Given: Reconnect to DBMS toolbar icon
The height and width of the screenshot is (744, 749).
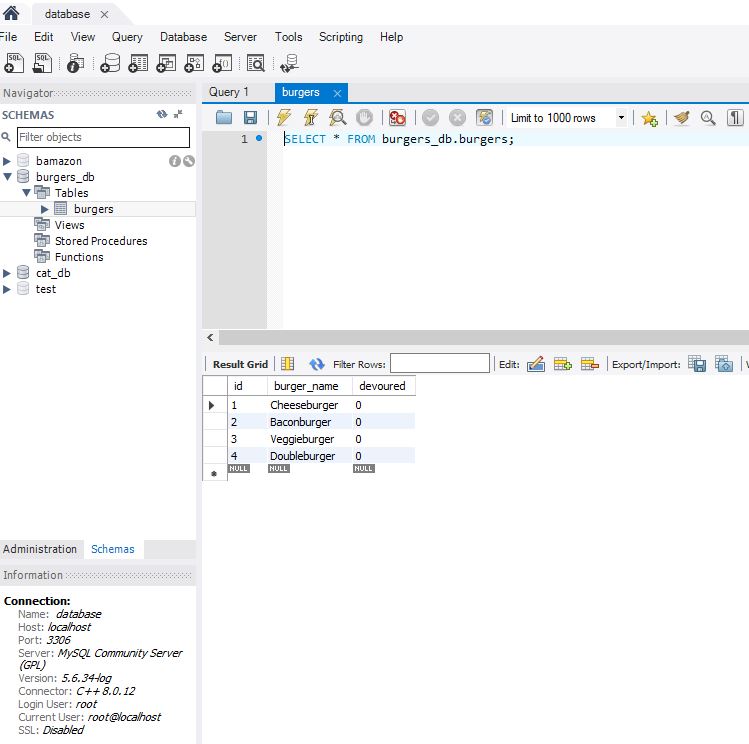Looking at the screenshot, I should pyautogui.click(x=289, y=63).
